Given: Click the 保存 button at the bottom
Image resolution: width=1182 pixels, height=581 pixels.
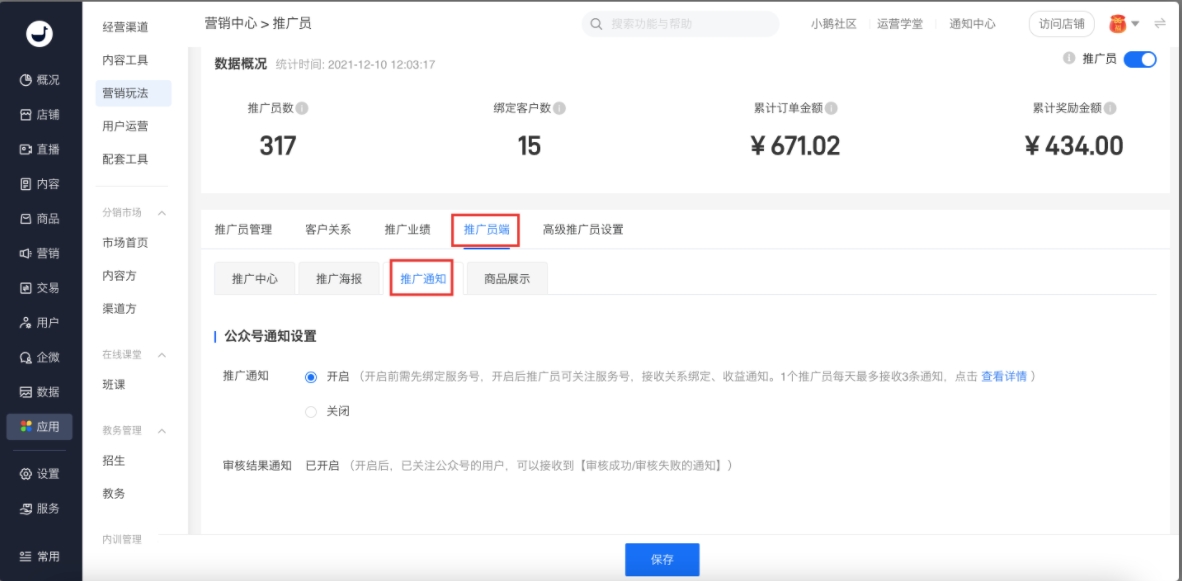Looking at the screenshot, I should point(662,561).
